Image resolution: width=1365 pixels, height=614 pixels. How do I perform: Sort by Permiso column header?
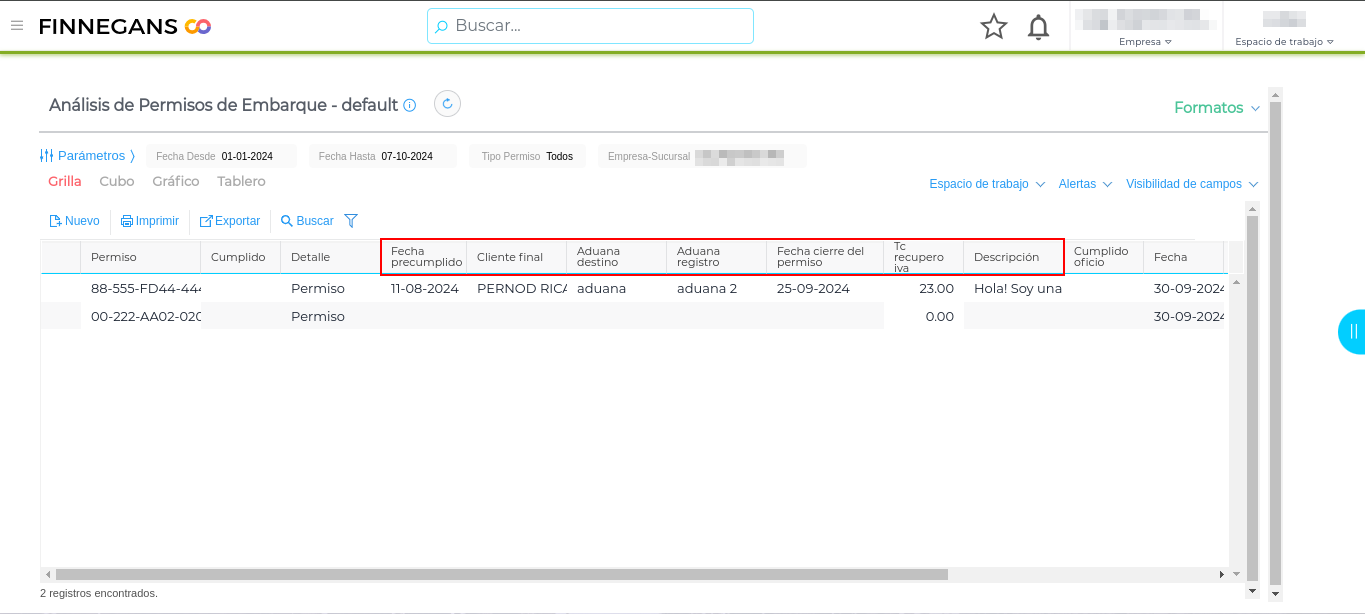[140, 257]
